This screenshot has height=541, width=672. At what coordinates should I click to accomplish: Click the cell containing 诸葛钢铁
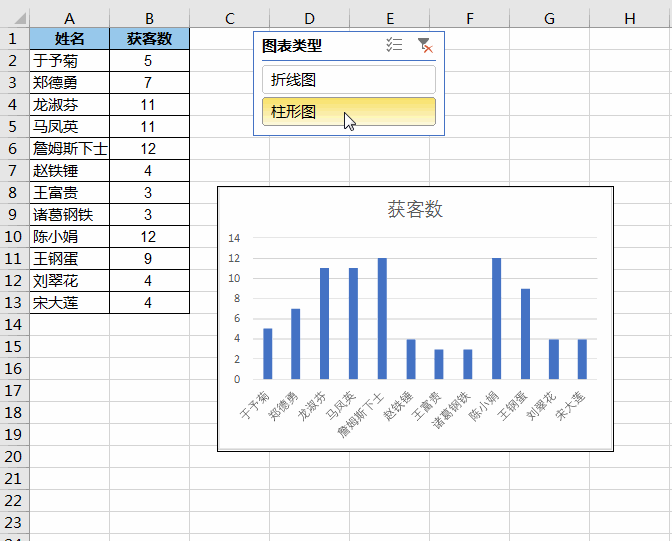(69, 215)
